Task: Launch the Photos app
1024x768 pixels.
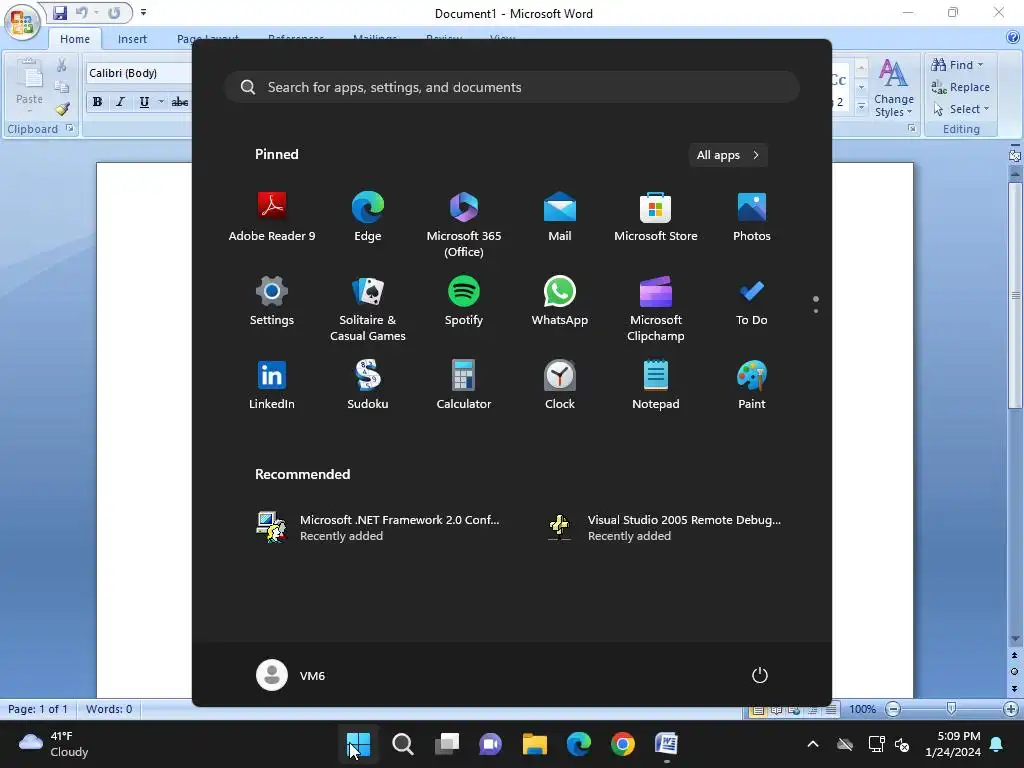Action: click(x=752, y=217)
